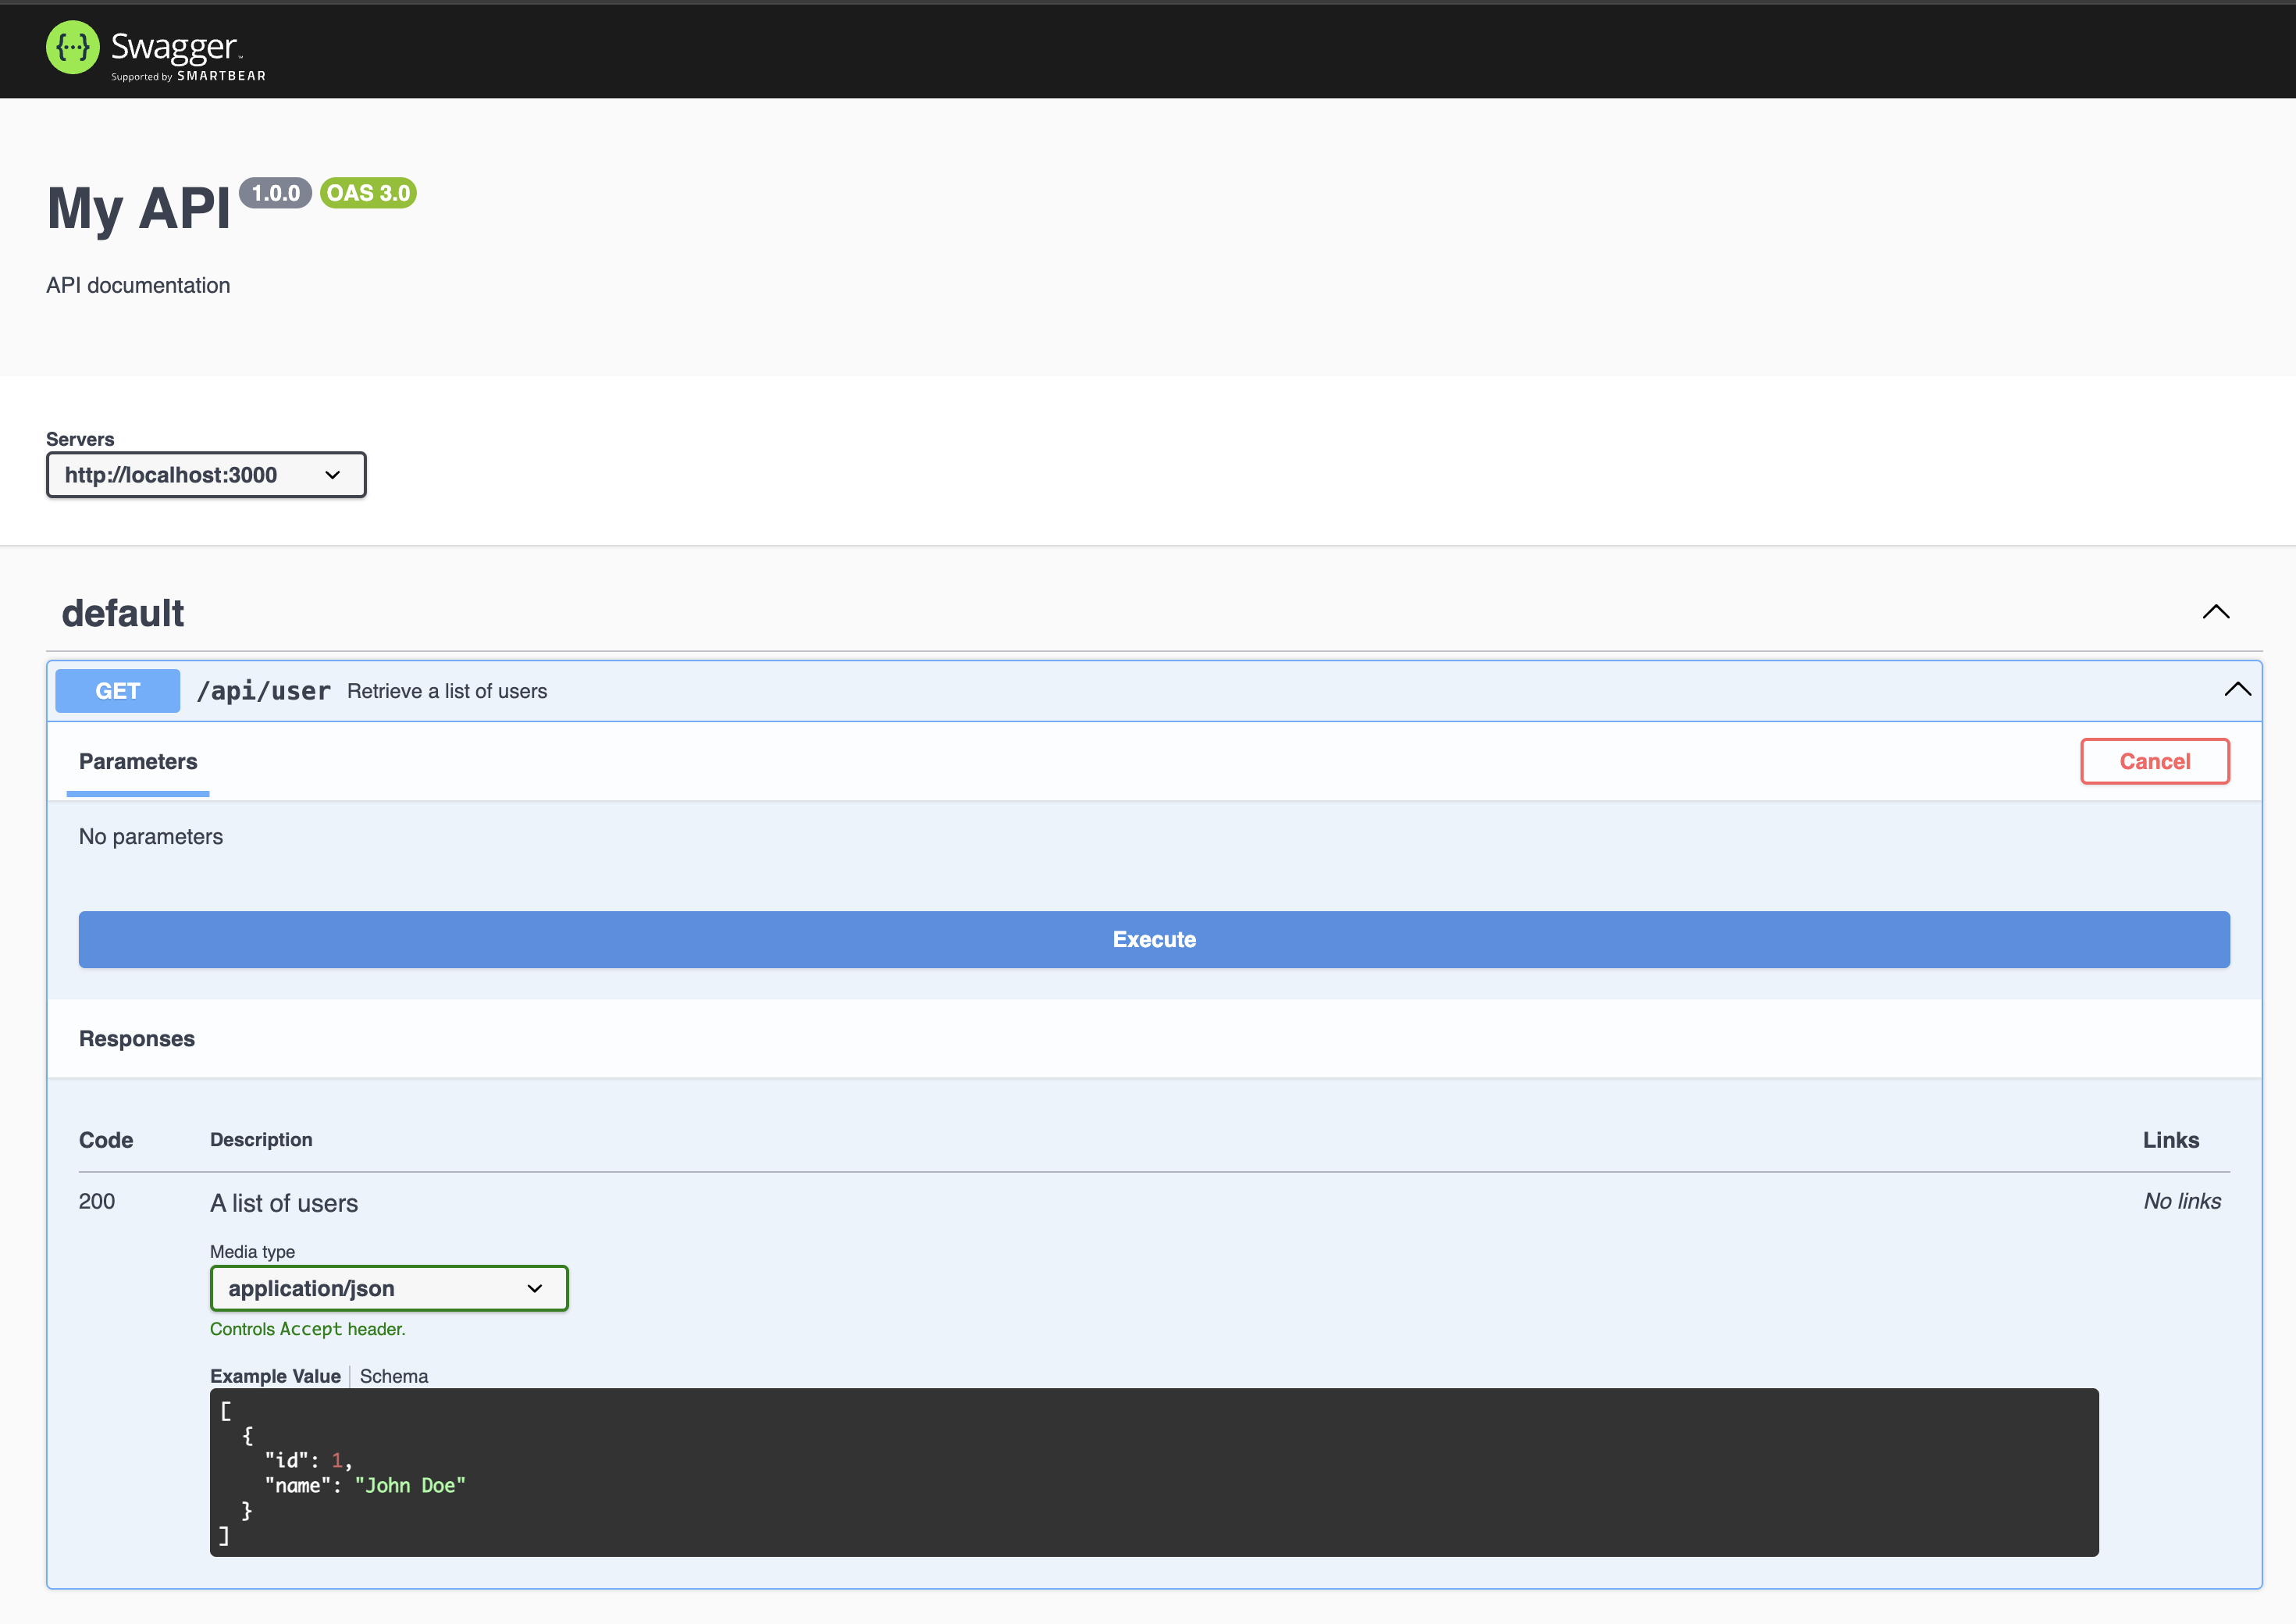This screenshot has width=2296, height=1624.
Task: Open the Parameters tab
Action: pos(138,762)
